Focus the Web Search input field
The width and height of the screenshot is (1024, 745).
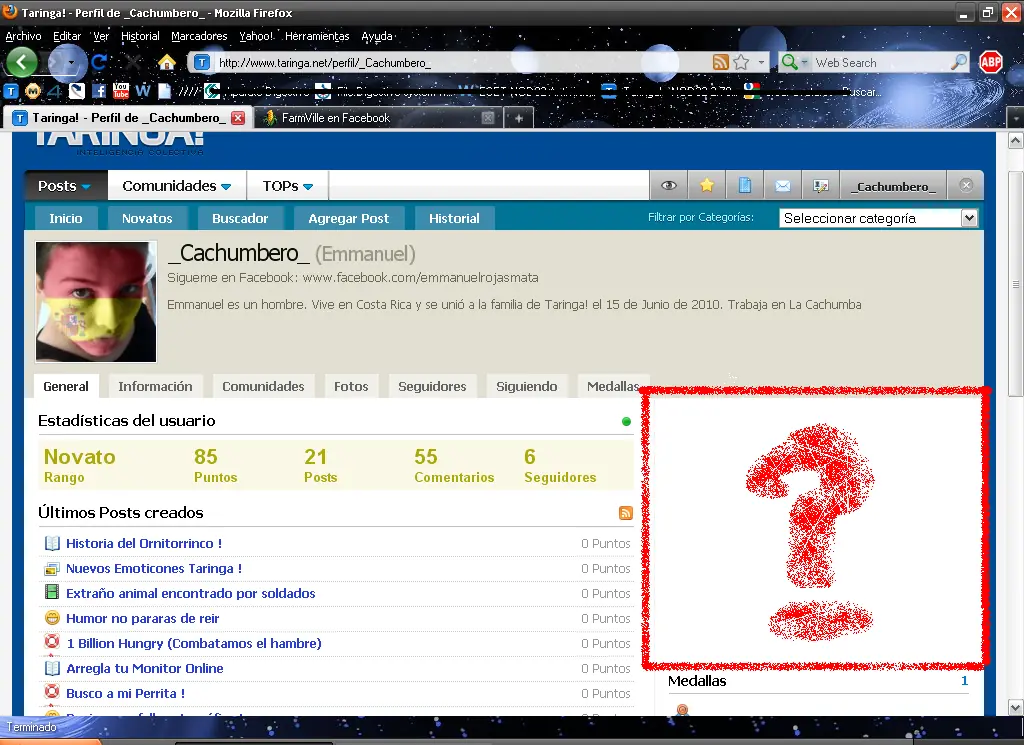(880, 63)
